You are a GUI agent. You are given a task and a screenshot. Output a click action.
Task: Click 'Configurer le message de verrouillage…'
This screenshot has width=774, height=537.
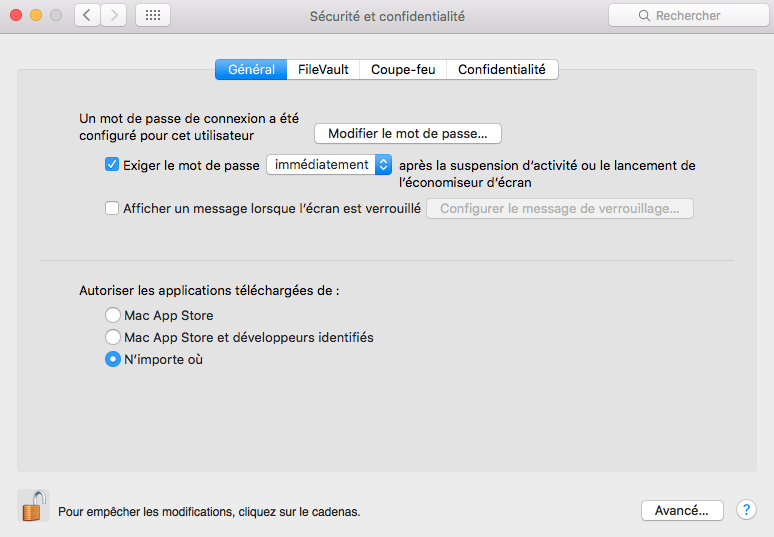[x=560, y=209]
